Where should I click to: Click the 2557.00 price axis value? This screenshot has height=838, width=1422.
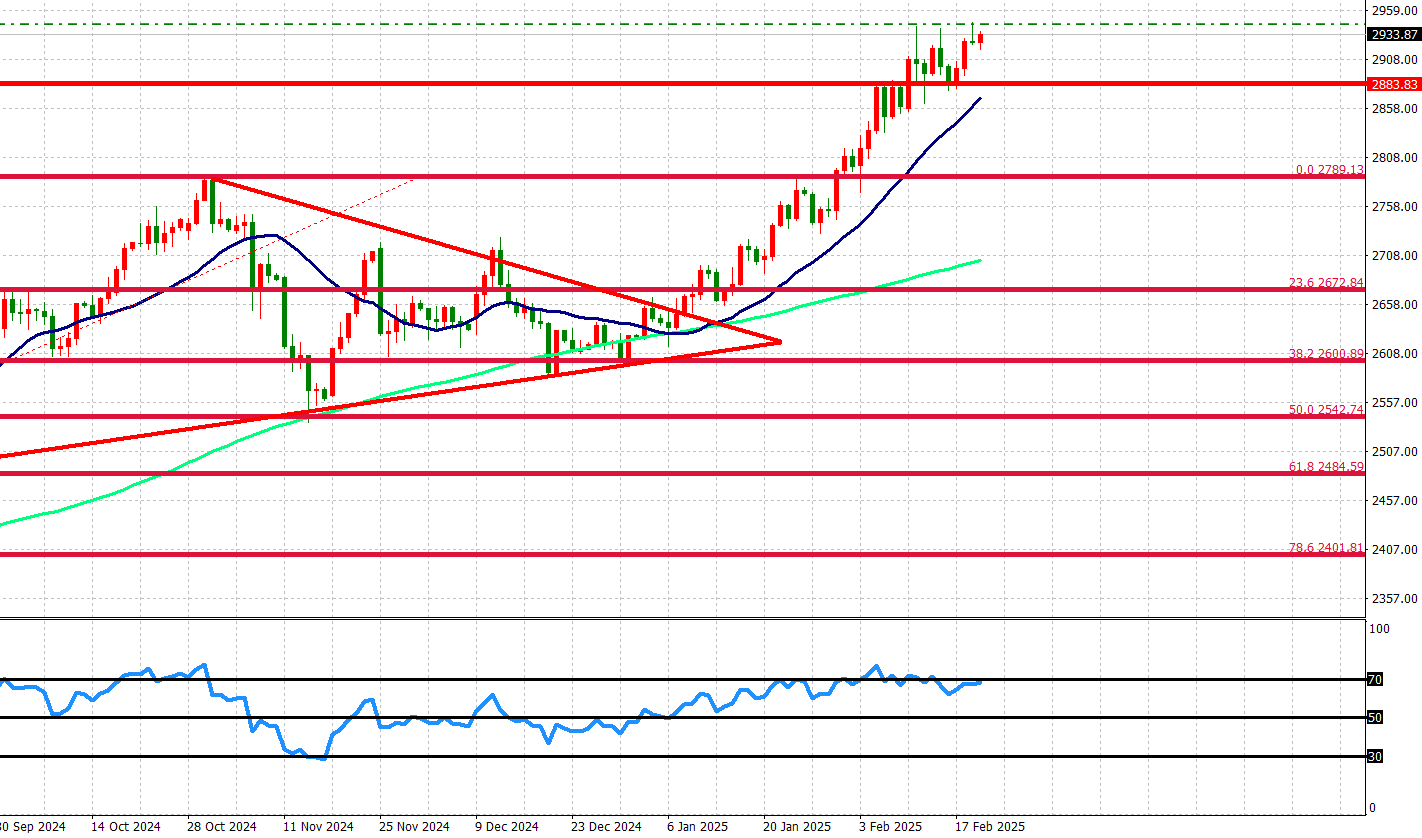tap(1394, 403)
